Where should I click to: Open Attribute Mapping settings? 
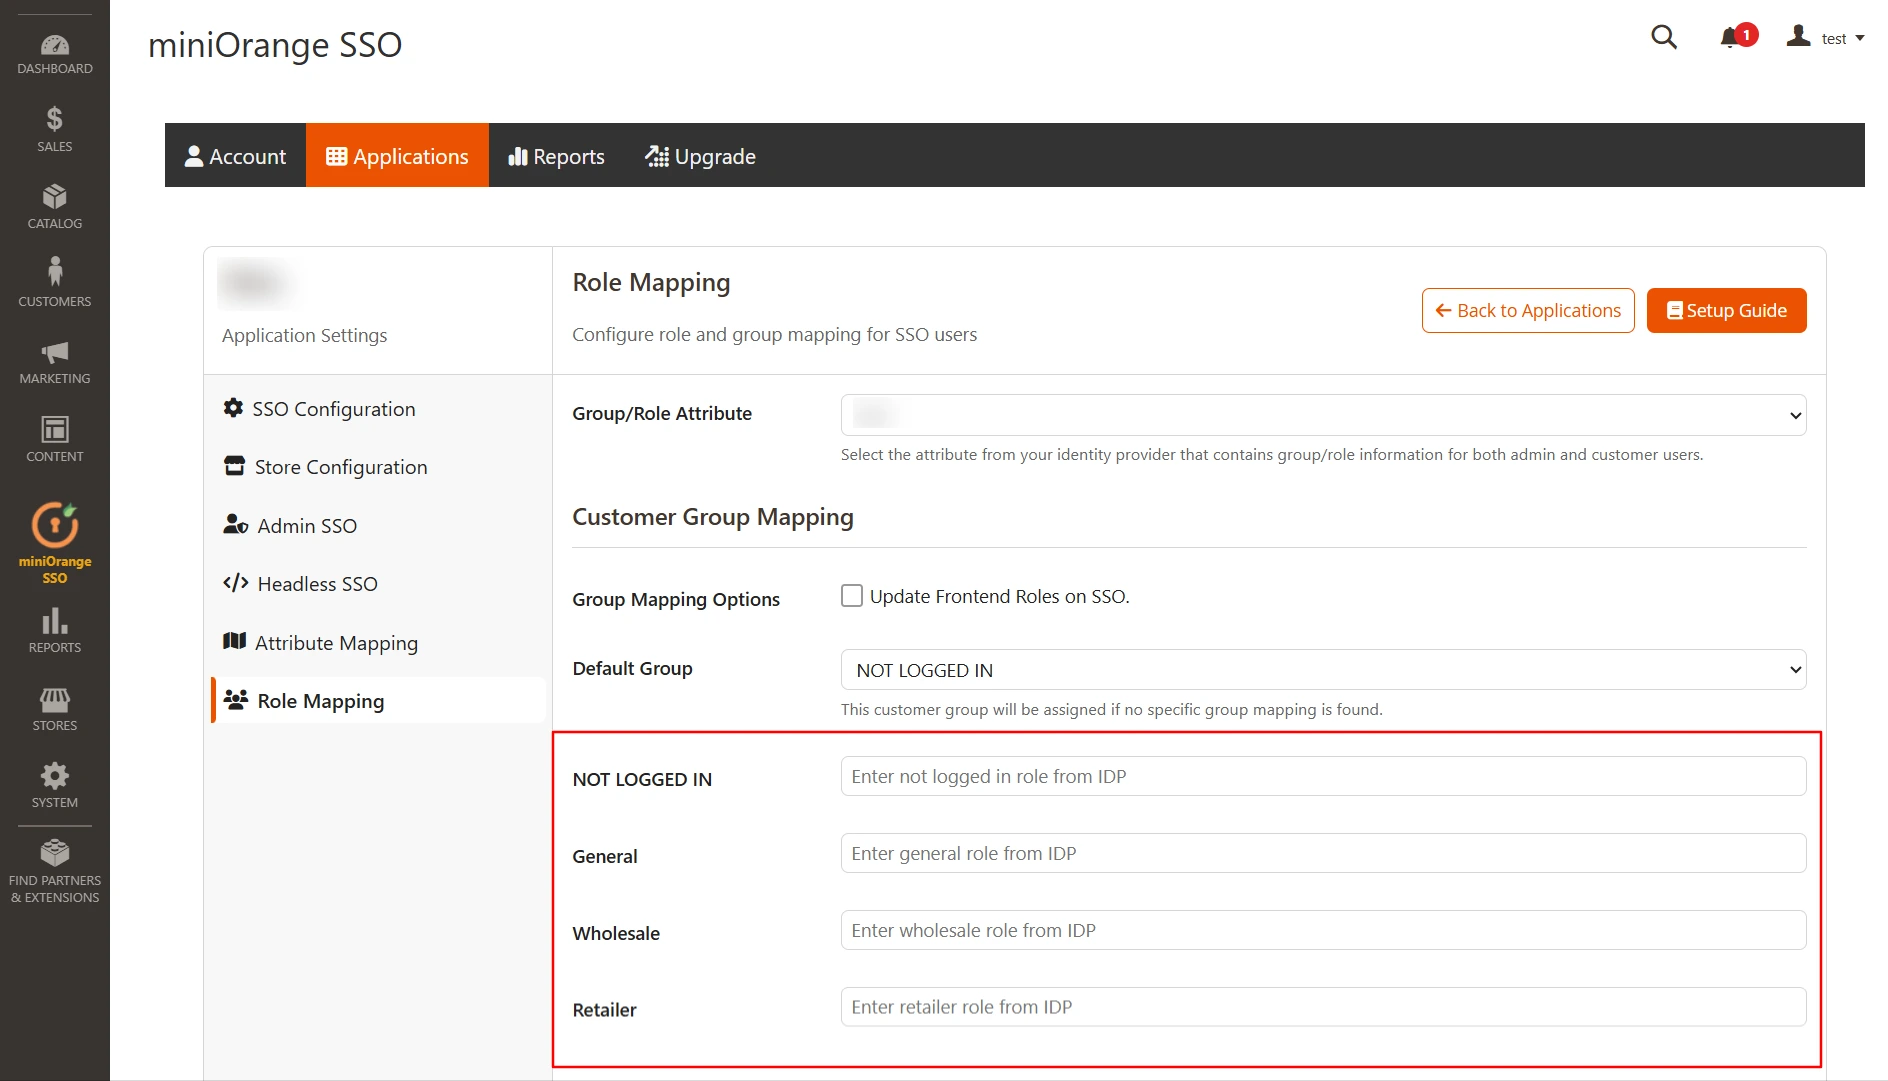point(336,642)
